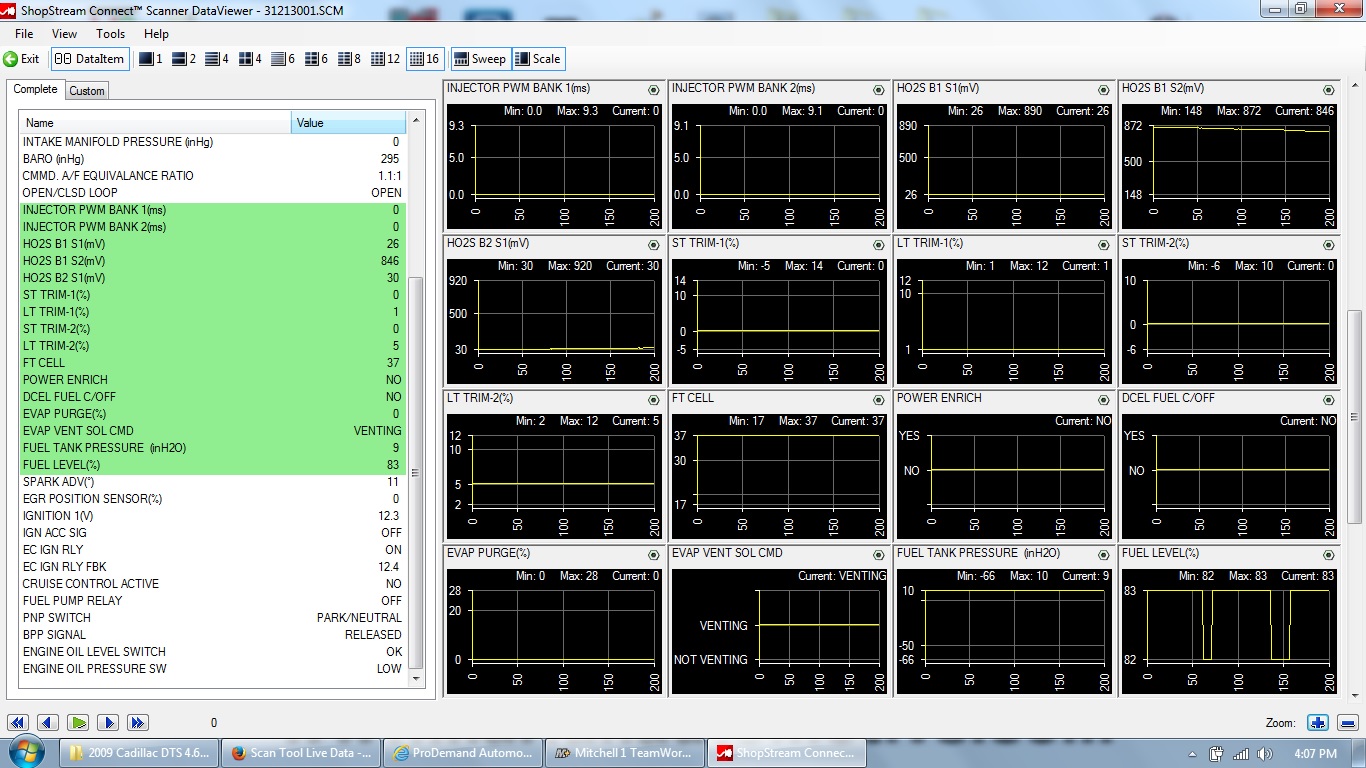Screen dimensions: 1366x768
Task: Zoom in with the plus button
Action: [1318, 722]
